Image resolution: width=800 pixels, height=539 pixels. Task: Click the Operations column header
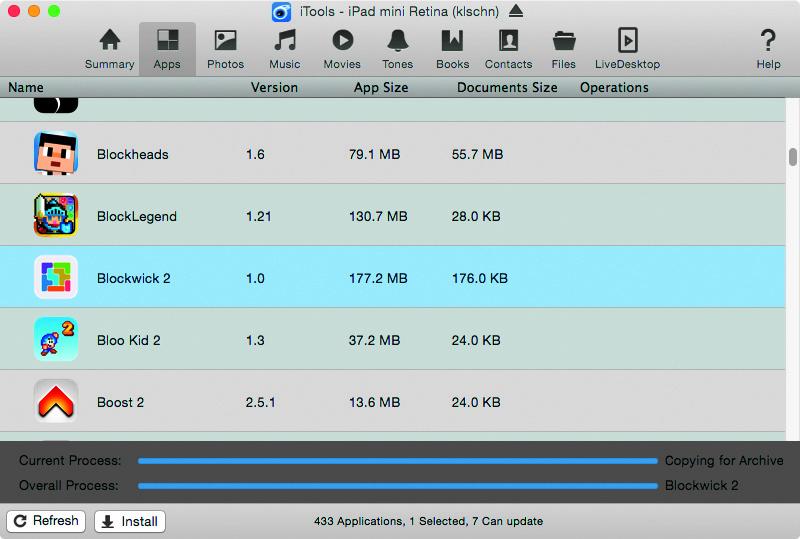click(614, 87)
